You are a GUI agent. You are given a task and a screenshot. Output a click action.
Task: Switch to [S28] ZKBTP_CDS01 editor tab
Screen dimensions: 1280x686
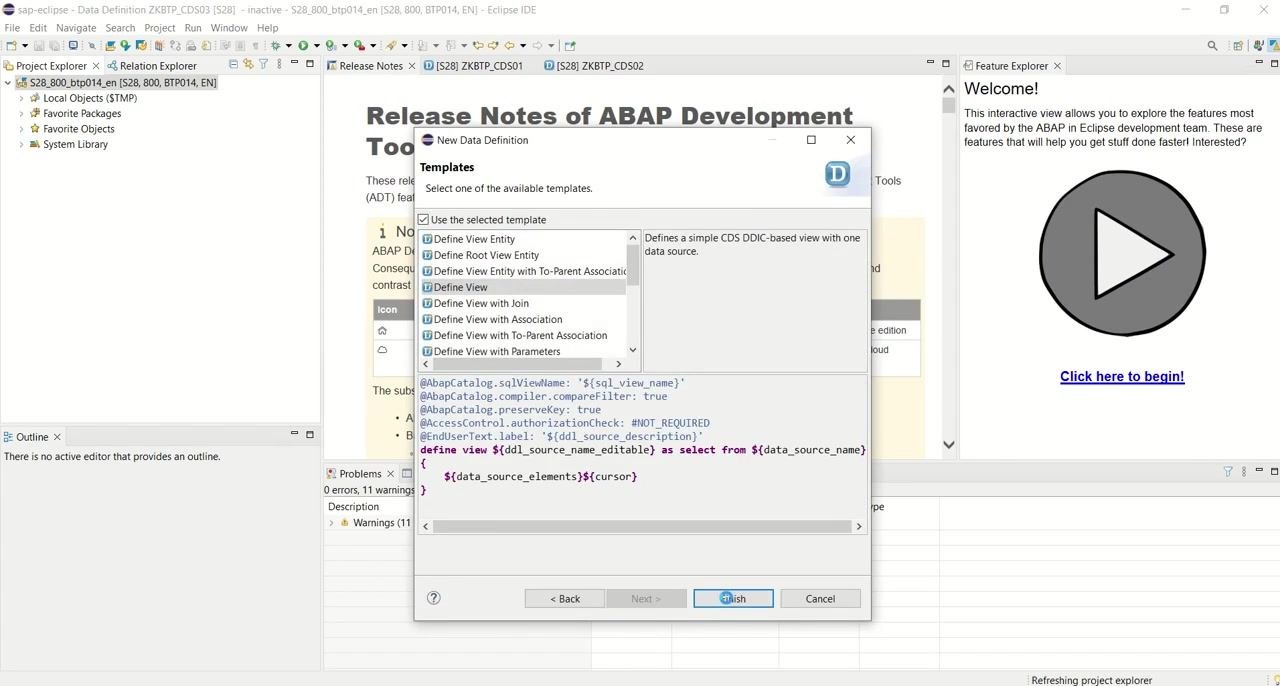tap(473, 66)
